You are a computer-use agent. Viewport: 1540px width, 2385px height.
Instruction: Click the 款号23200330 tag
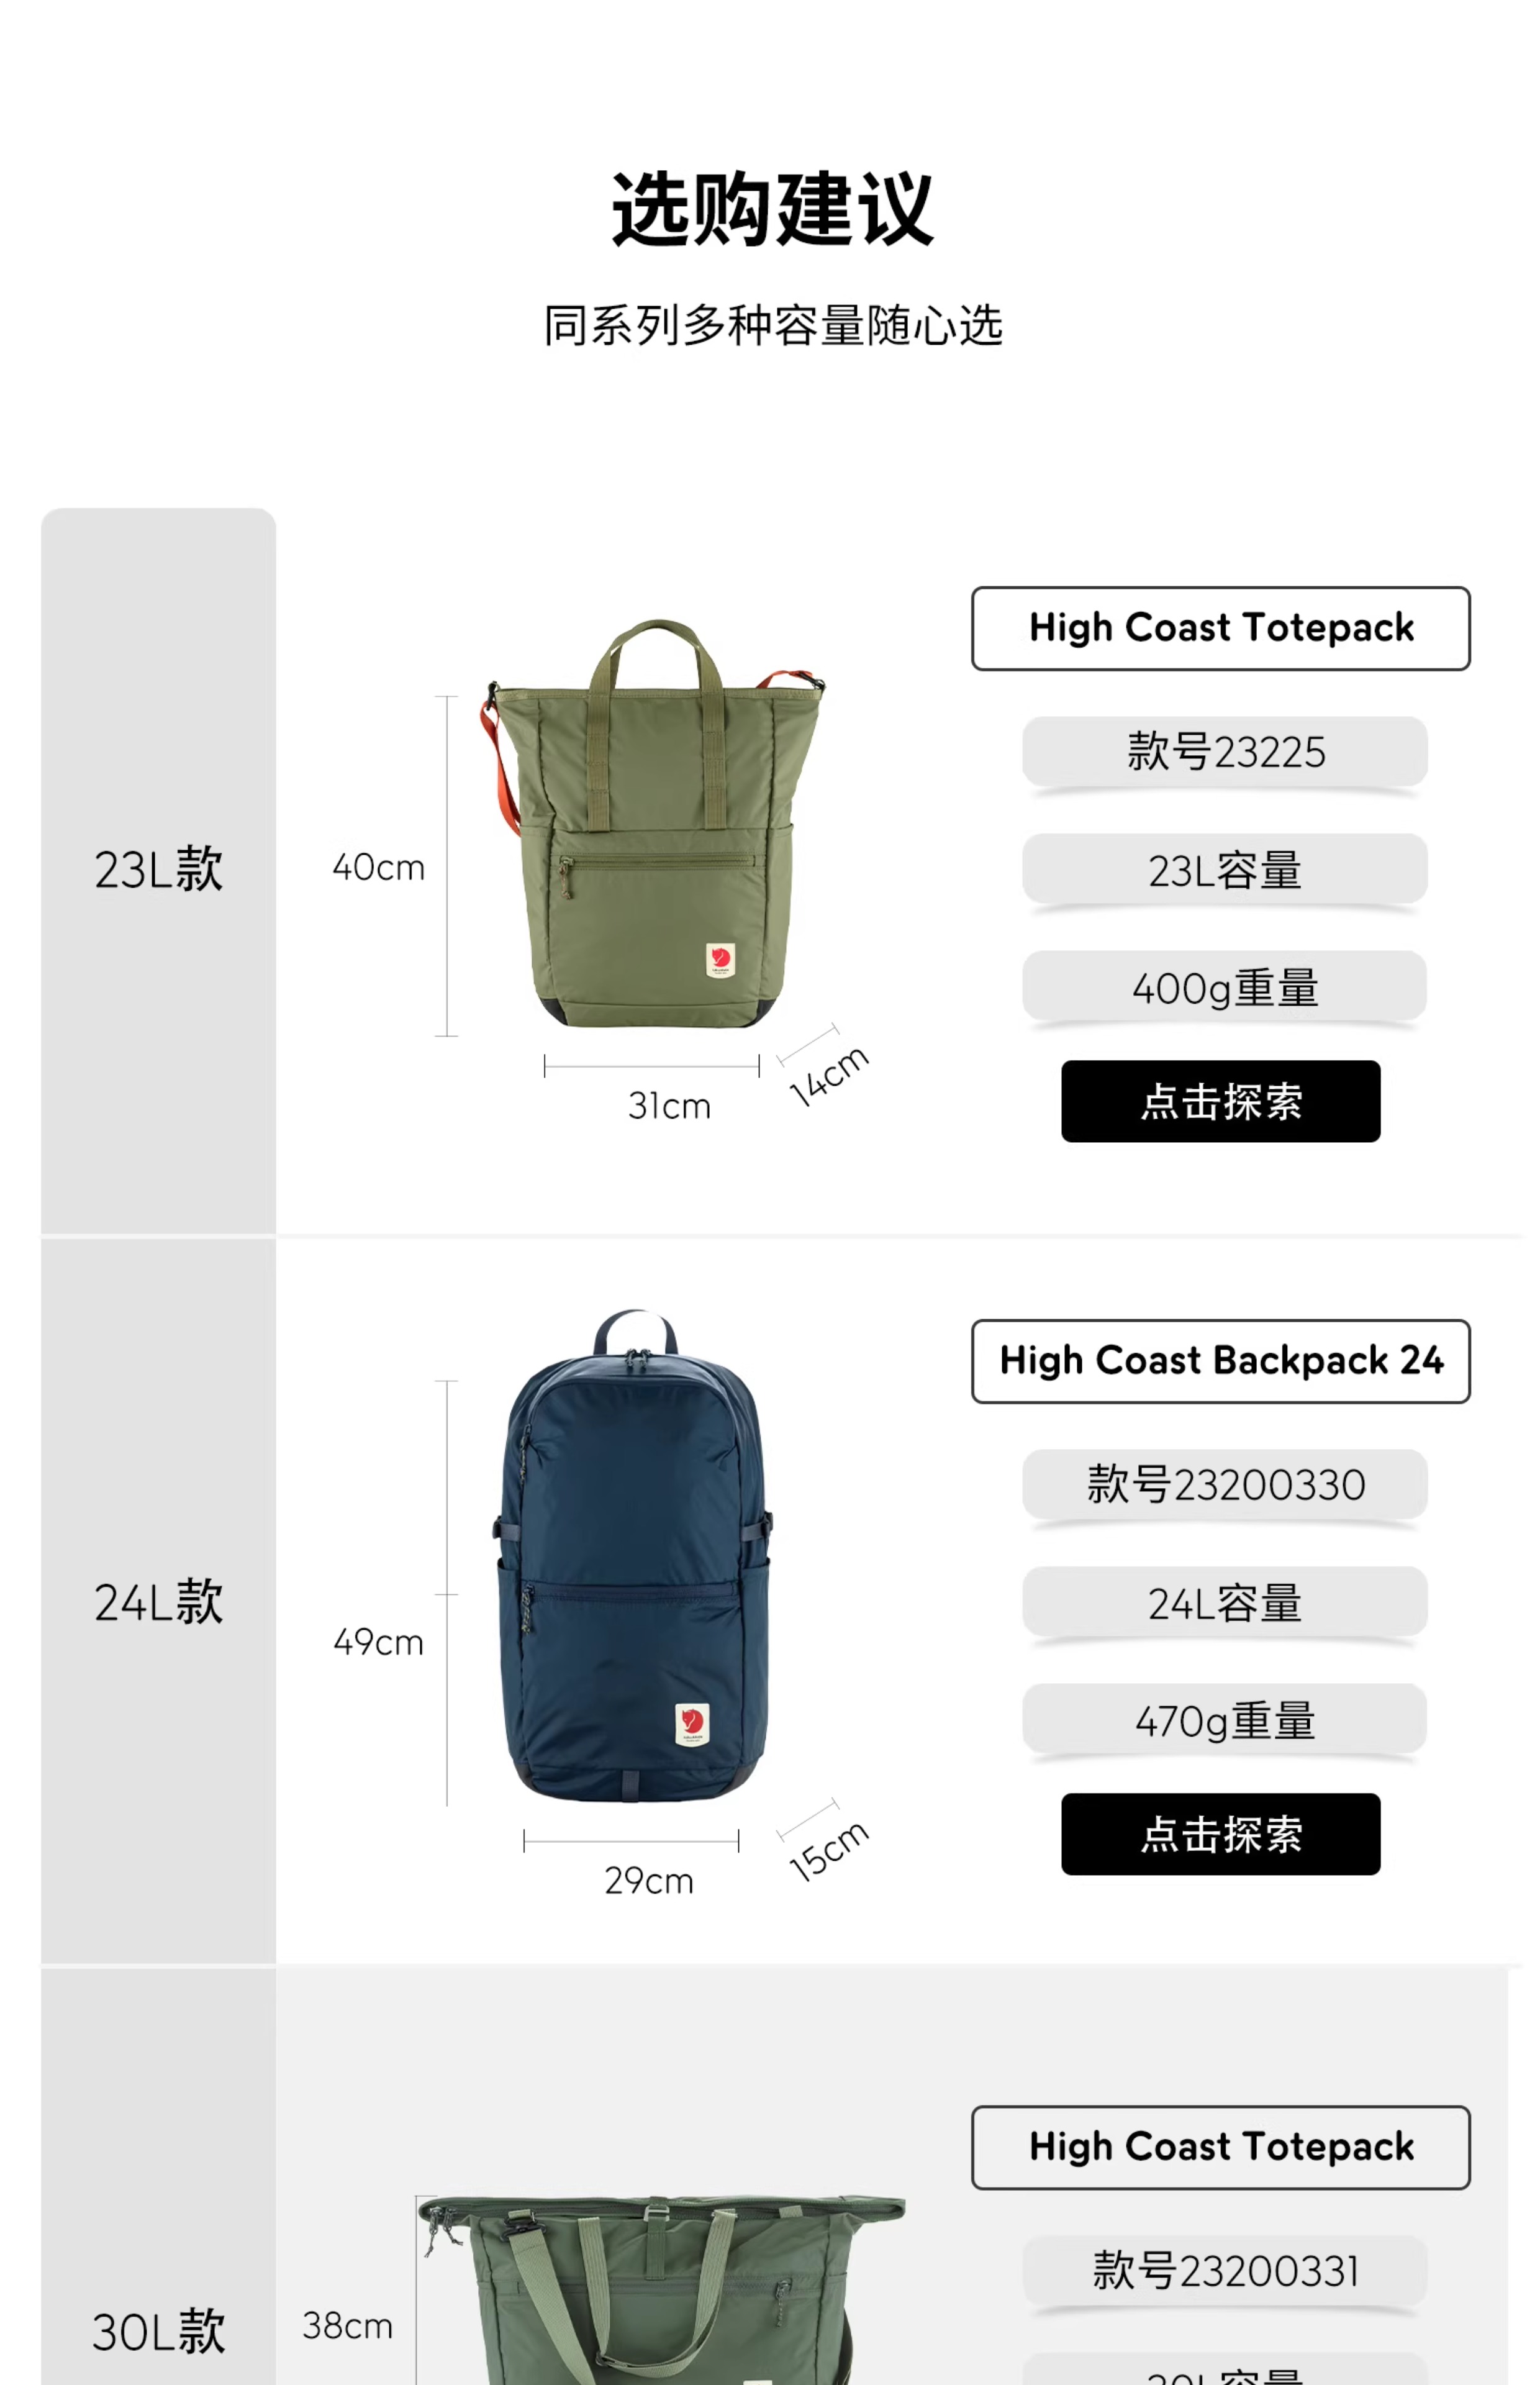click(1225, 1484)
